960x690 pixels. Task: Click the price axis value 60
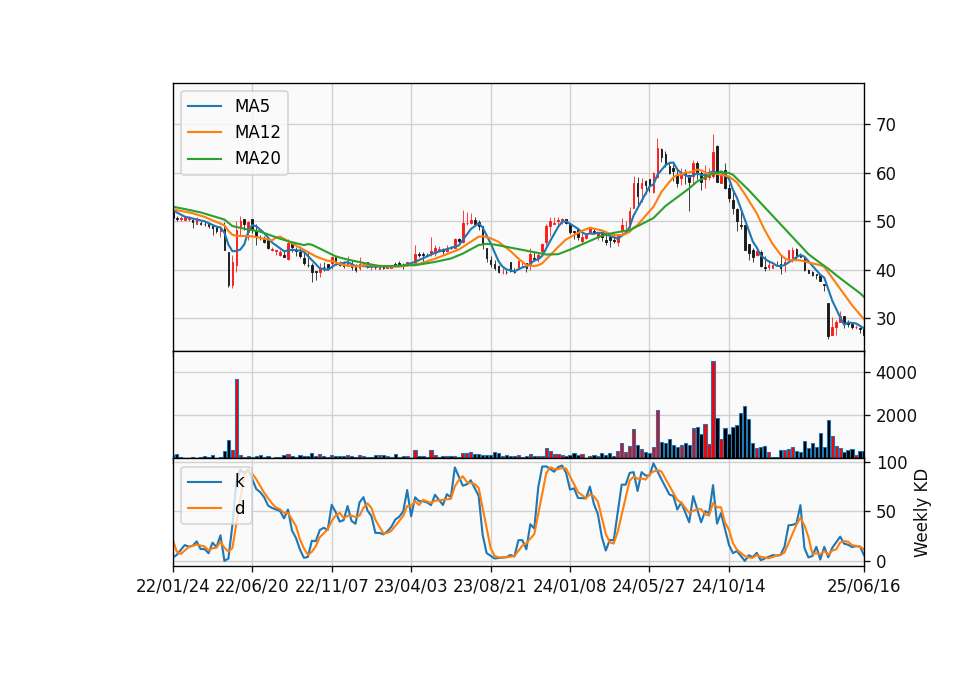point(886,174)
